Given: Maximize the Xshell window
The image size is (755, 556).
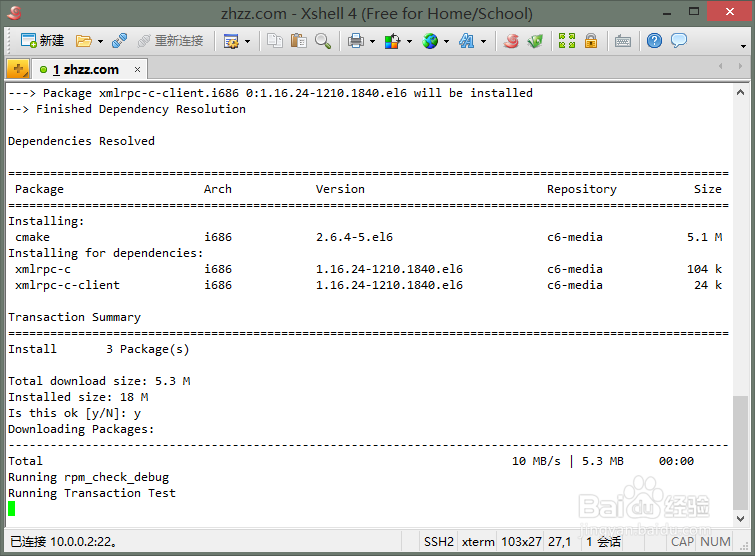Looking at the screenshot, I should [x=694, y=12].
